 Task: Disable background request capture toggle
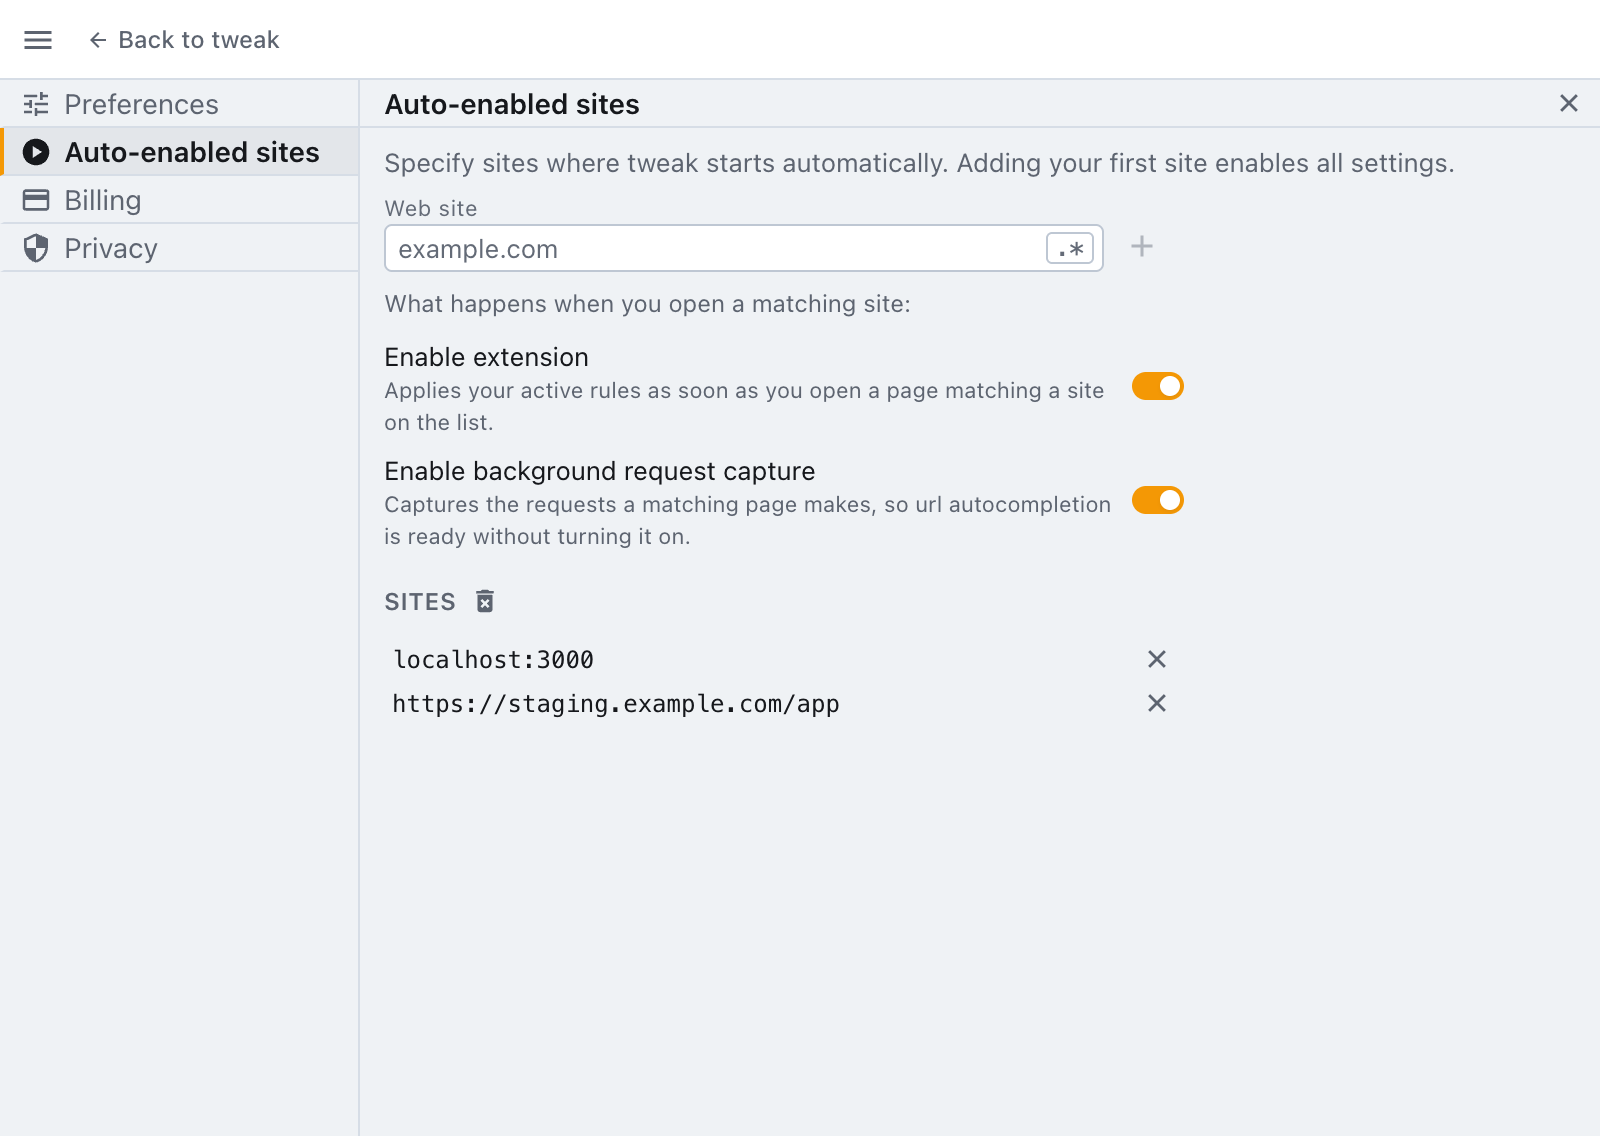1158,500
